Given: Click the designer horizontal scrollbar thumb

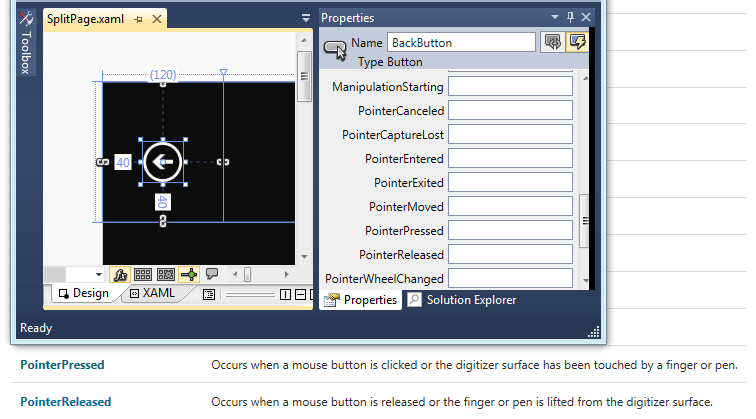Looking at the screenshot, I should (247, 274).
